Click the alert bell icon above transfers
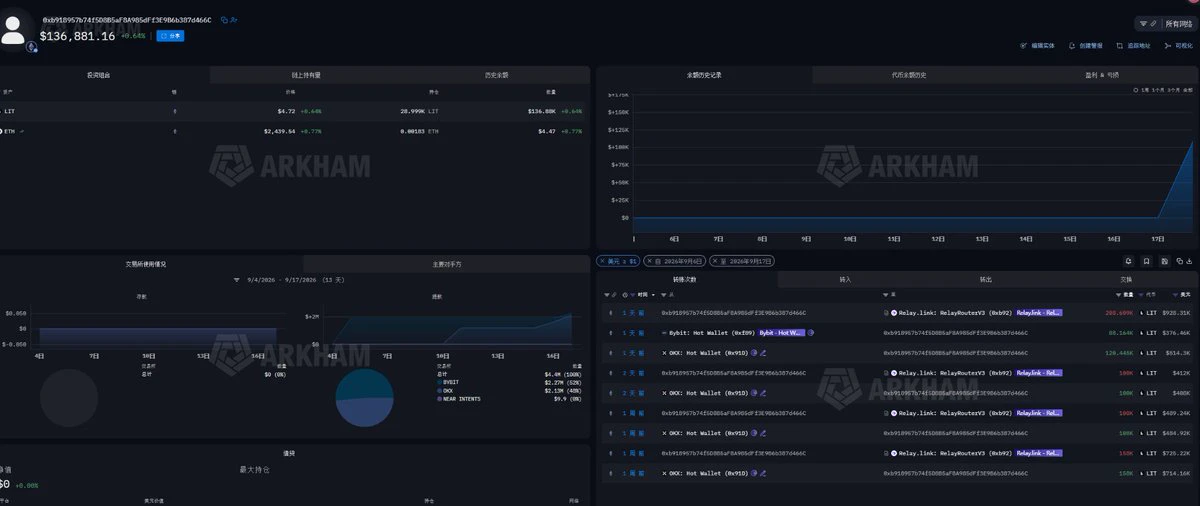 (1128, 261)
